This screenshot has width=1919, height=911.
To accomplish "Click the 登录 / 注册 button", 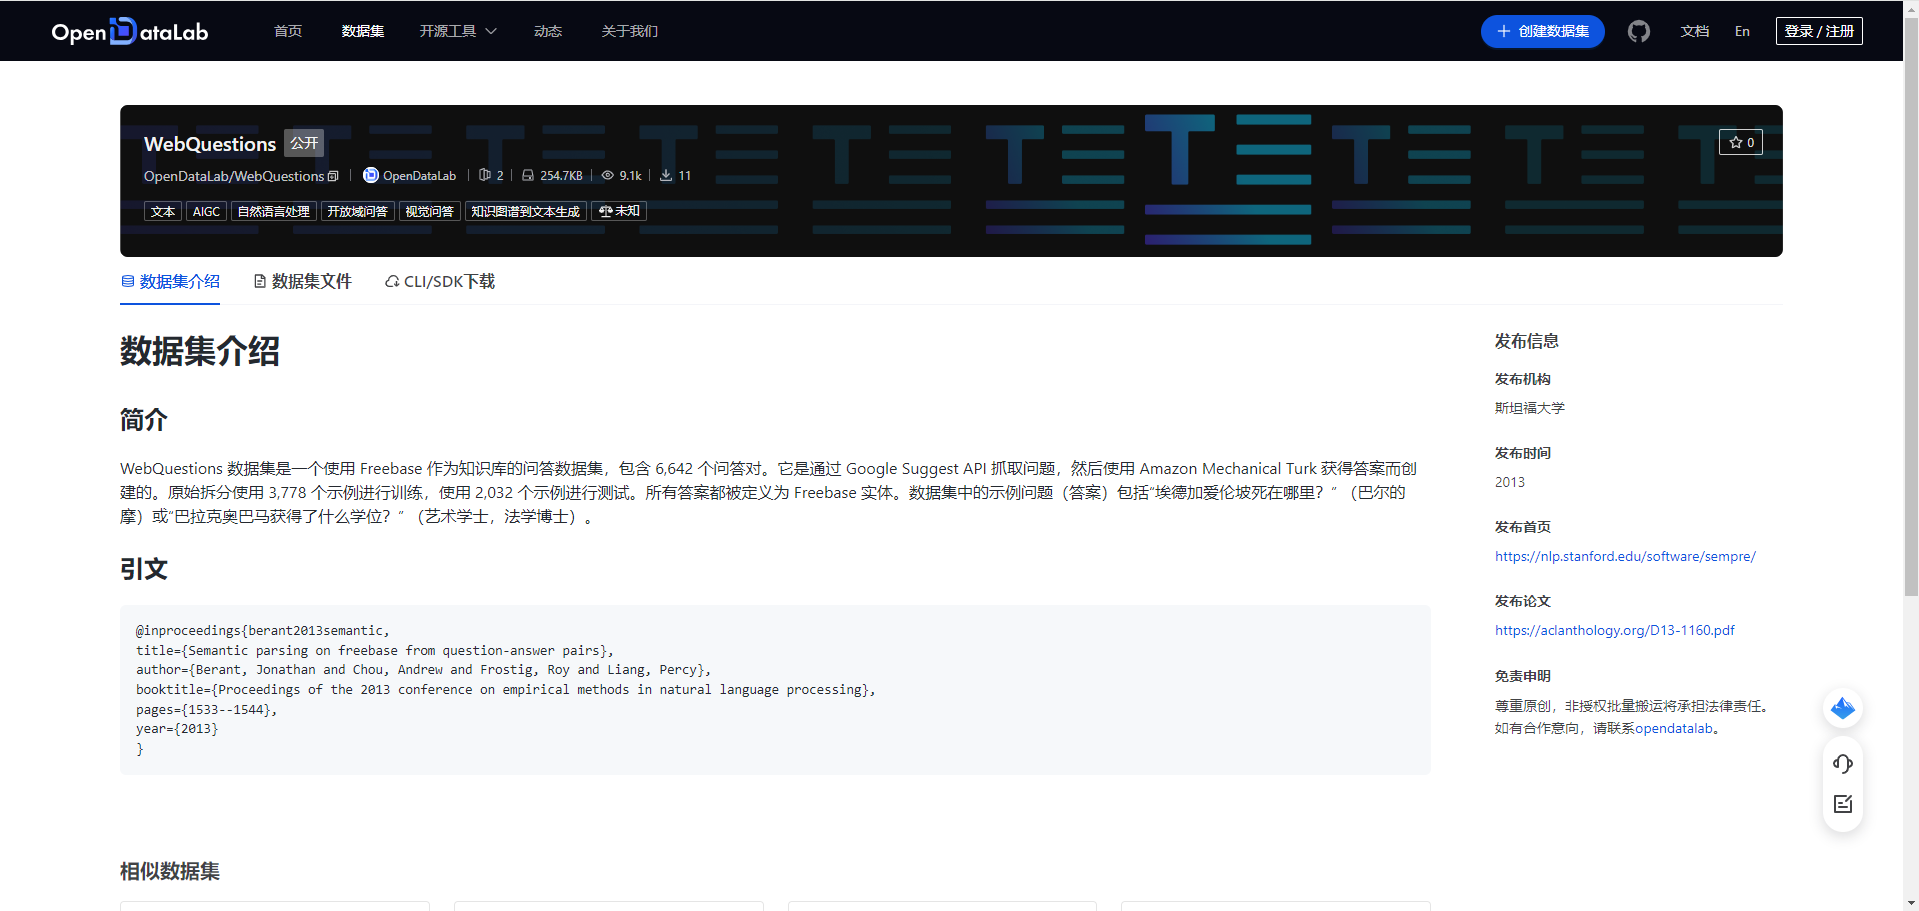I will [x=1819, y=31].
